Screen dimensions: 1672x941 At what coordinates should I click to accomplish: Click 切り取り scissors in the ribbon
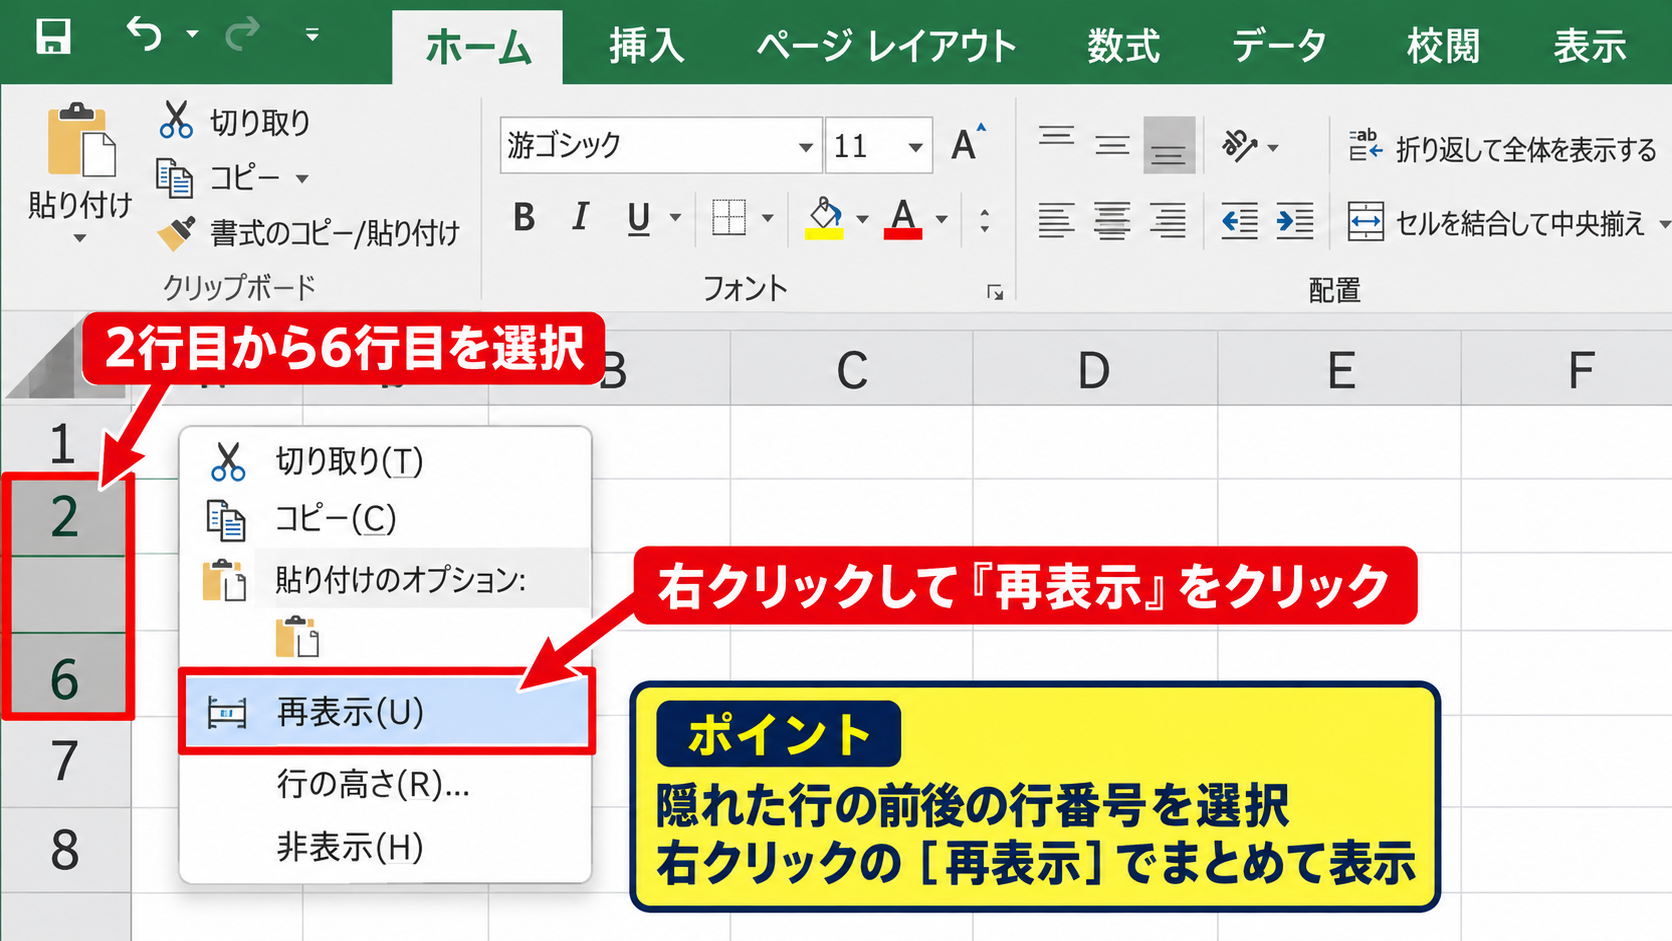234,121
